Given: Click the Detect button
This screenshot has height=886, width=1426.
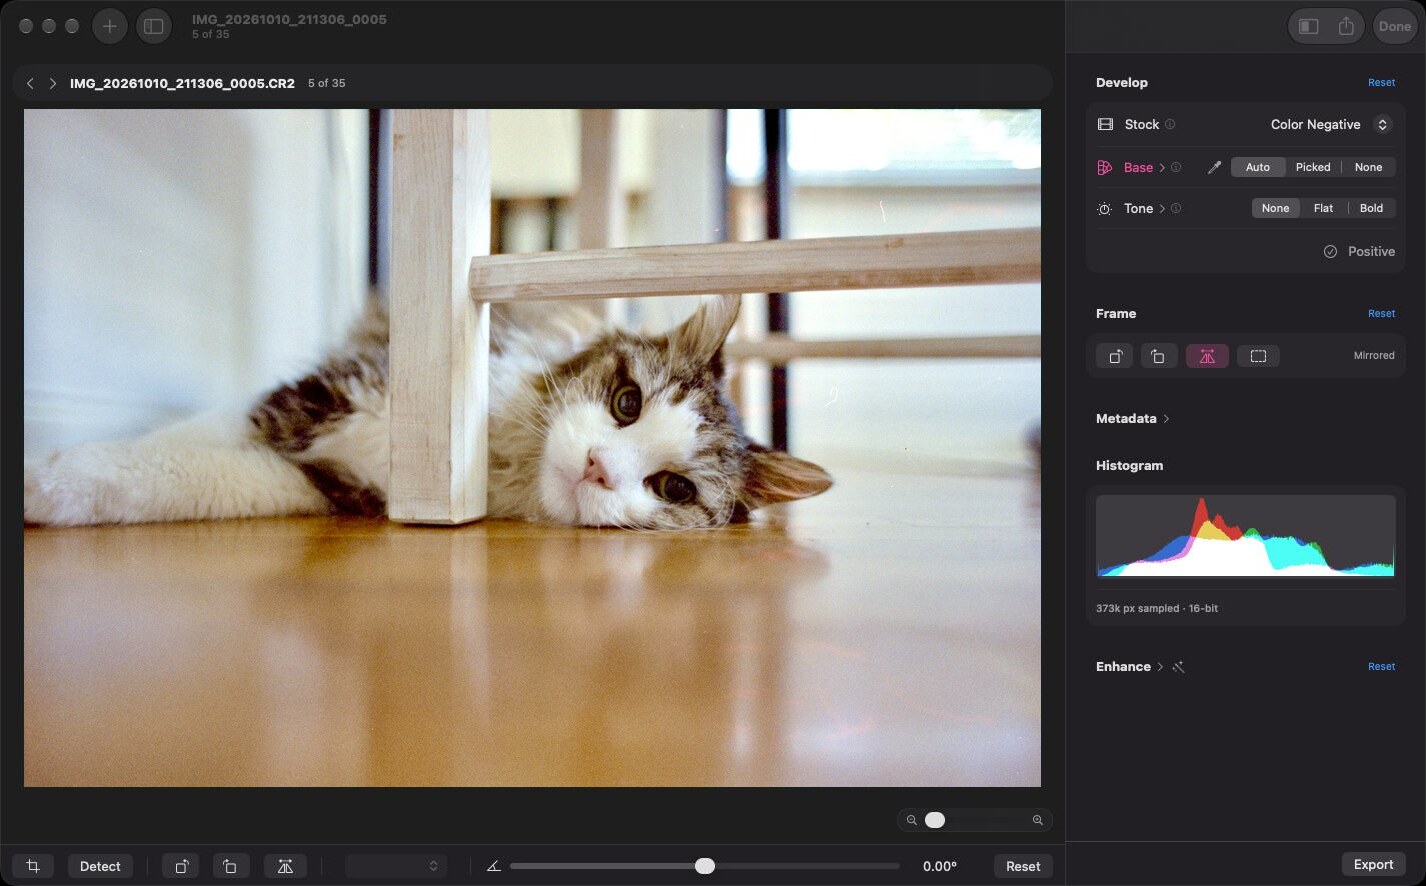Looking at the screenshot, I should [x=100, y=866].
